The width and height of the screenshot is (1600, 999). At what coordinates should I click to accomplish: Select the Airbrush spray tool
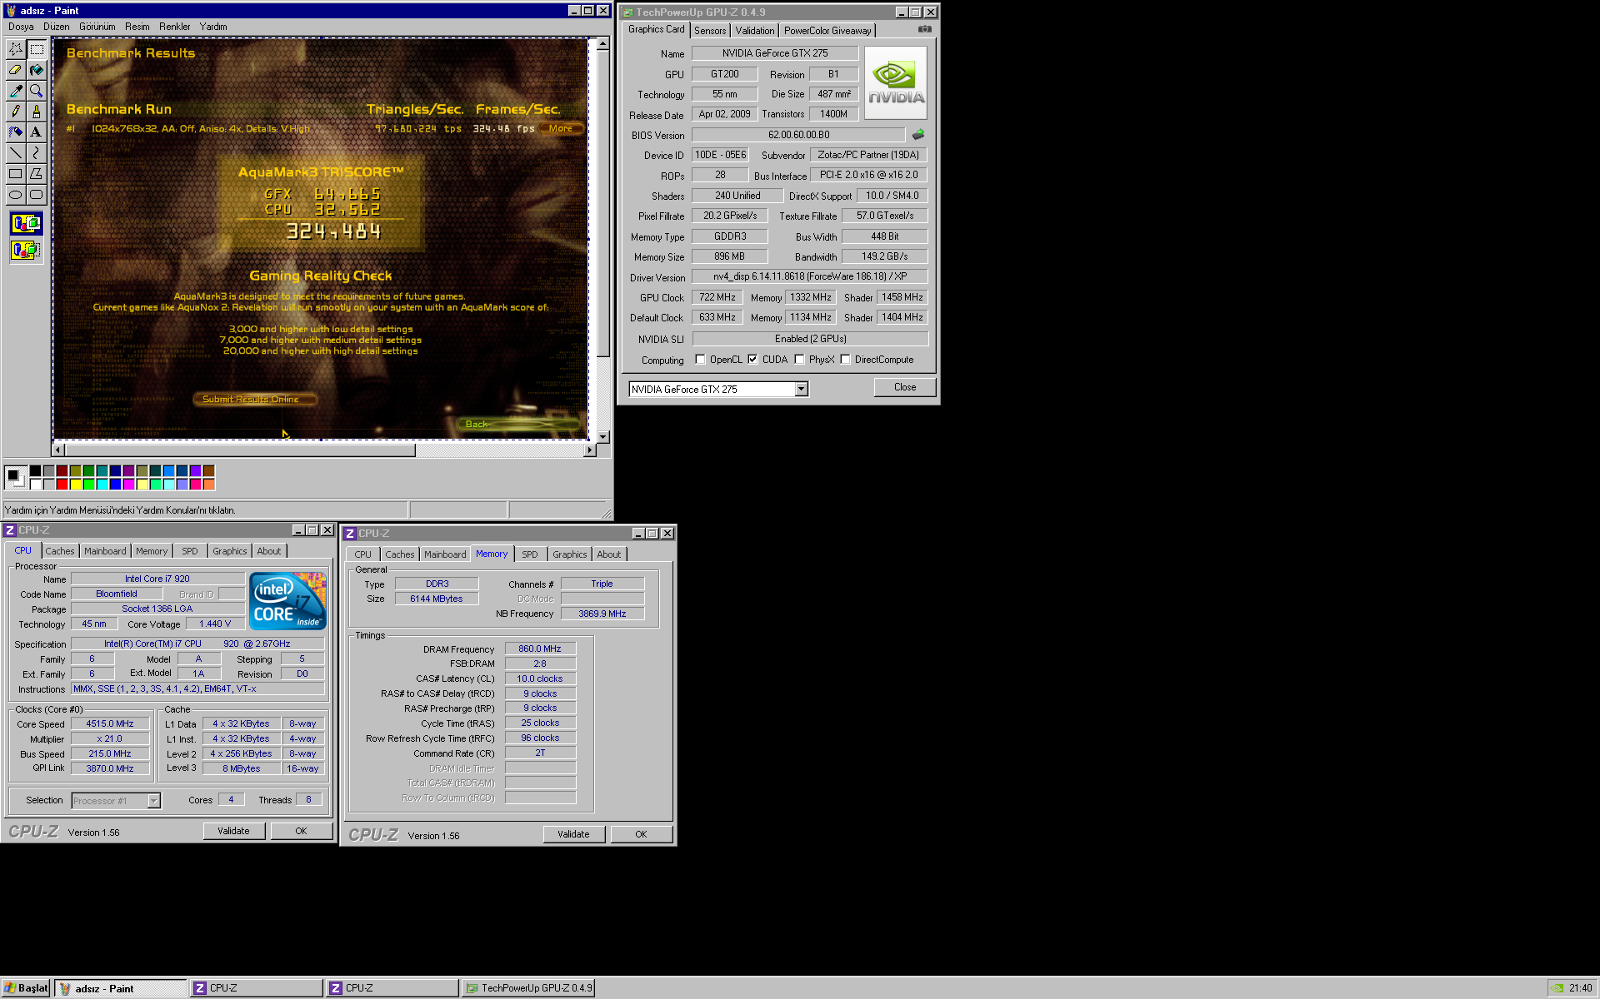point(16,132)
